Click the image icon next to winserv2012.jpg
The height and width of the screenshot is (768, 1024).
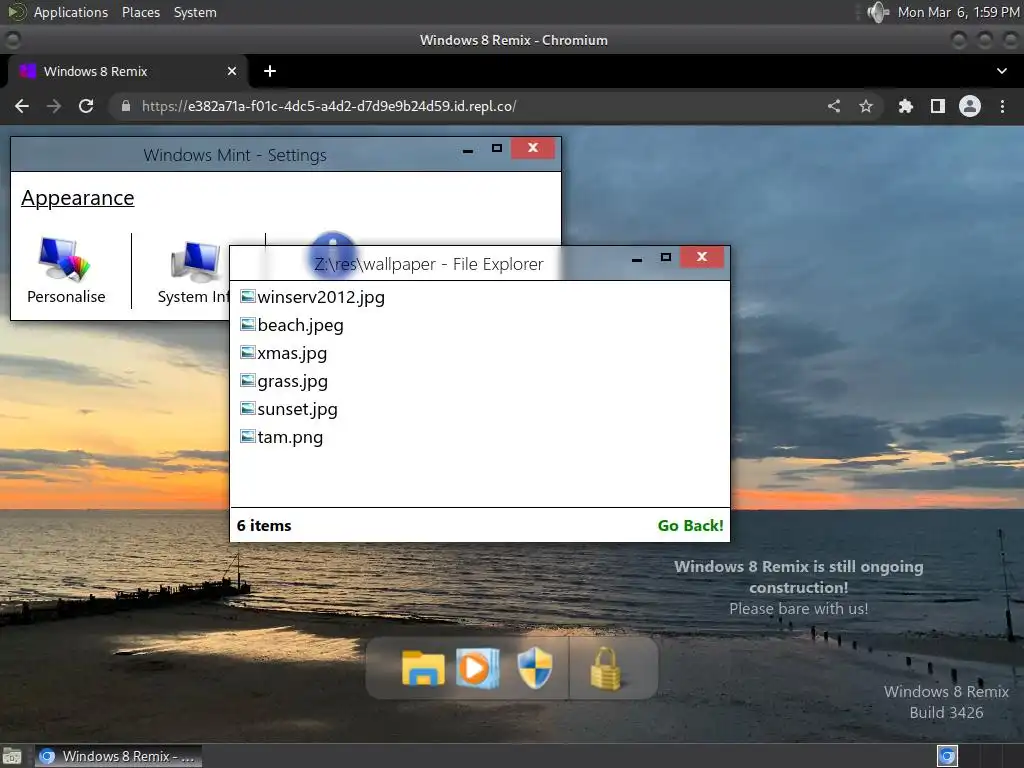248,296
